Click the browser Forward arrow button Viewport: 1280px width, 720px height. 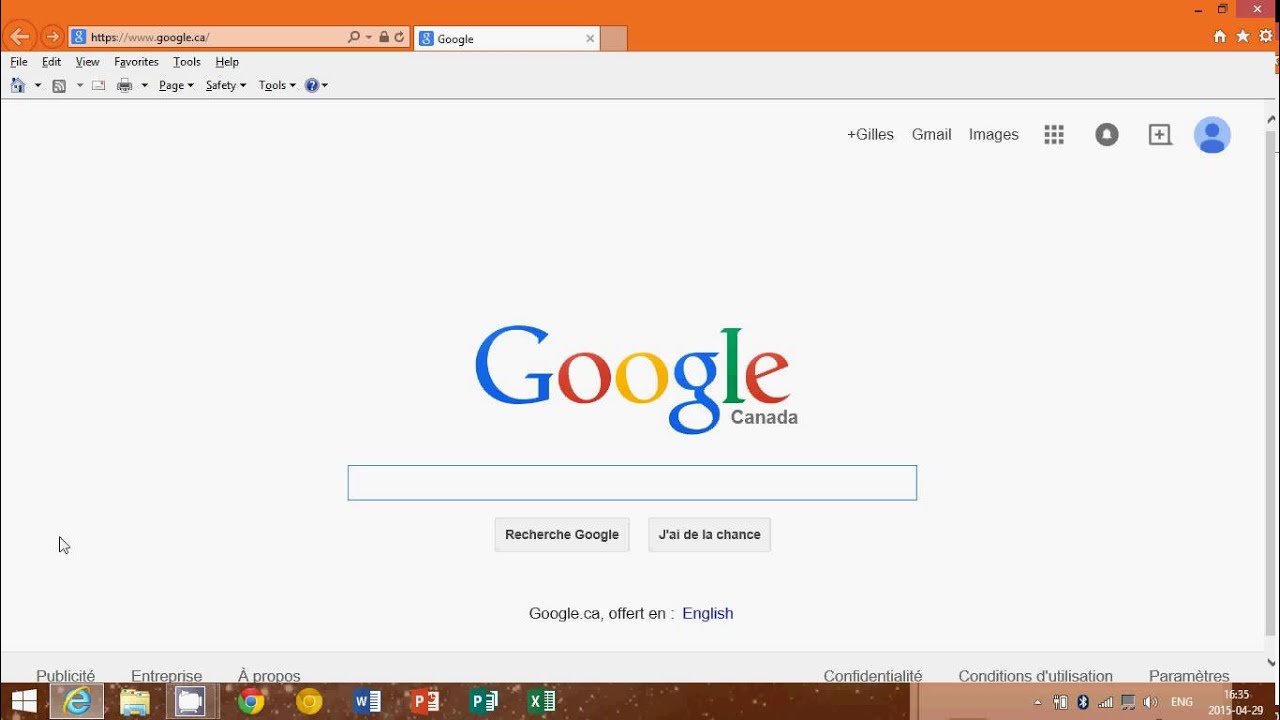coord(52,38)
